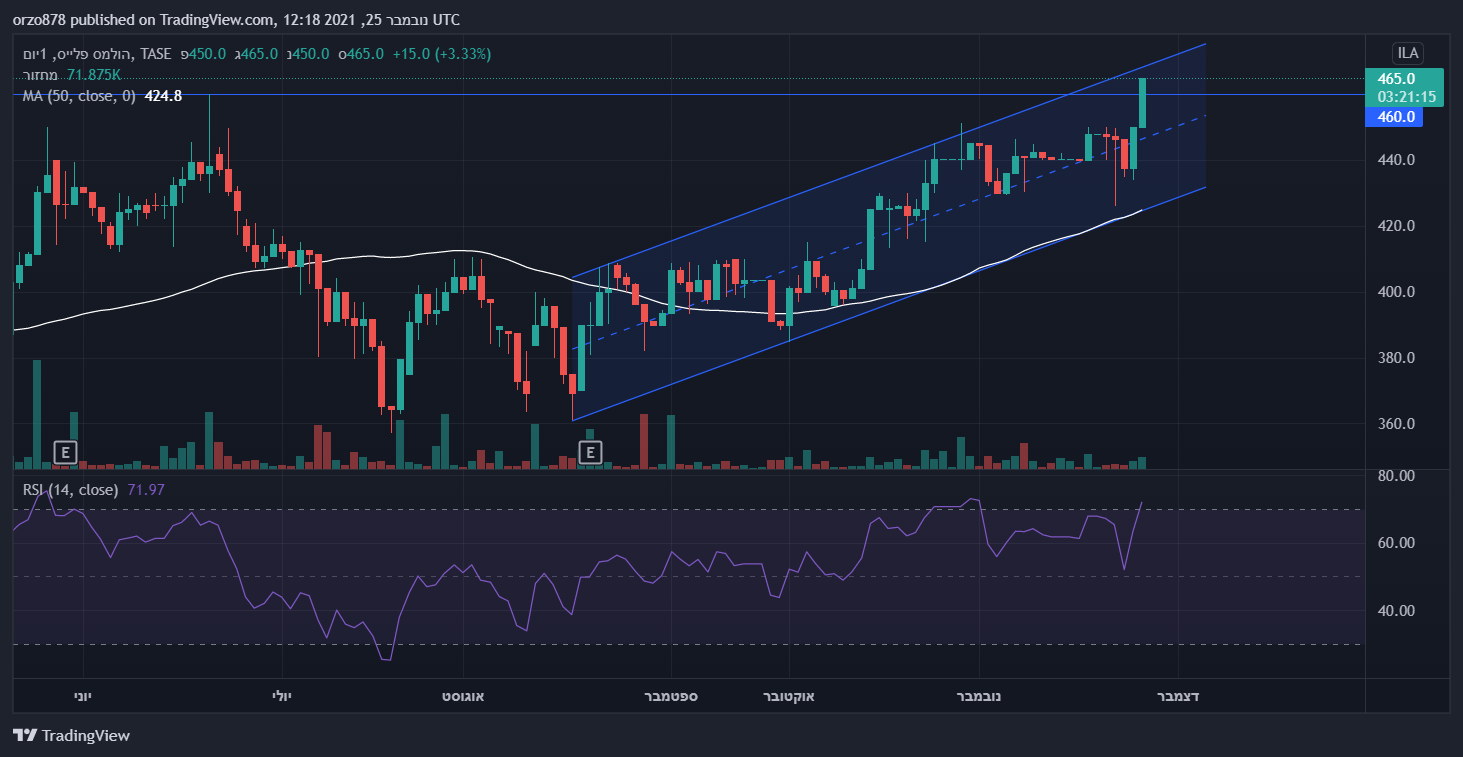Click the RSI value 71.97

pos(146,490)
